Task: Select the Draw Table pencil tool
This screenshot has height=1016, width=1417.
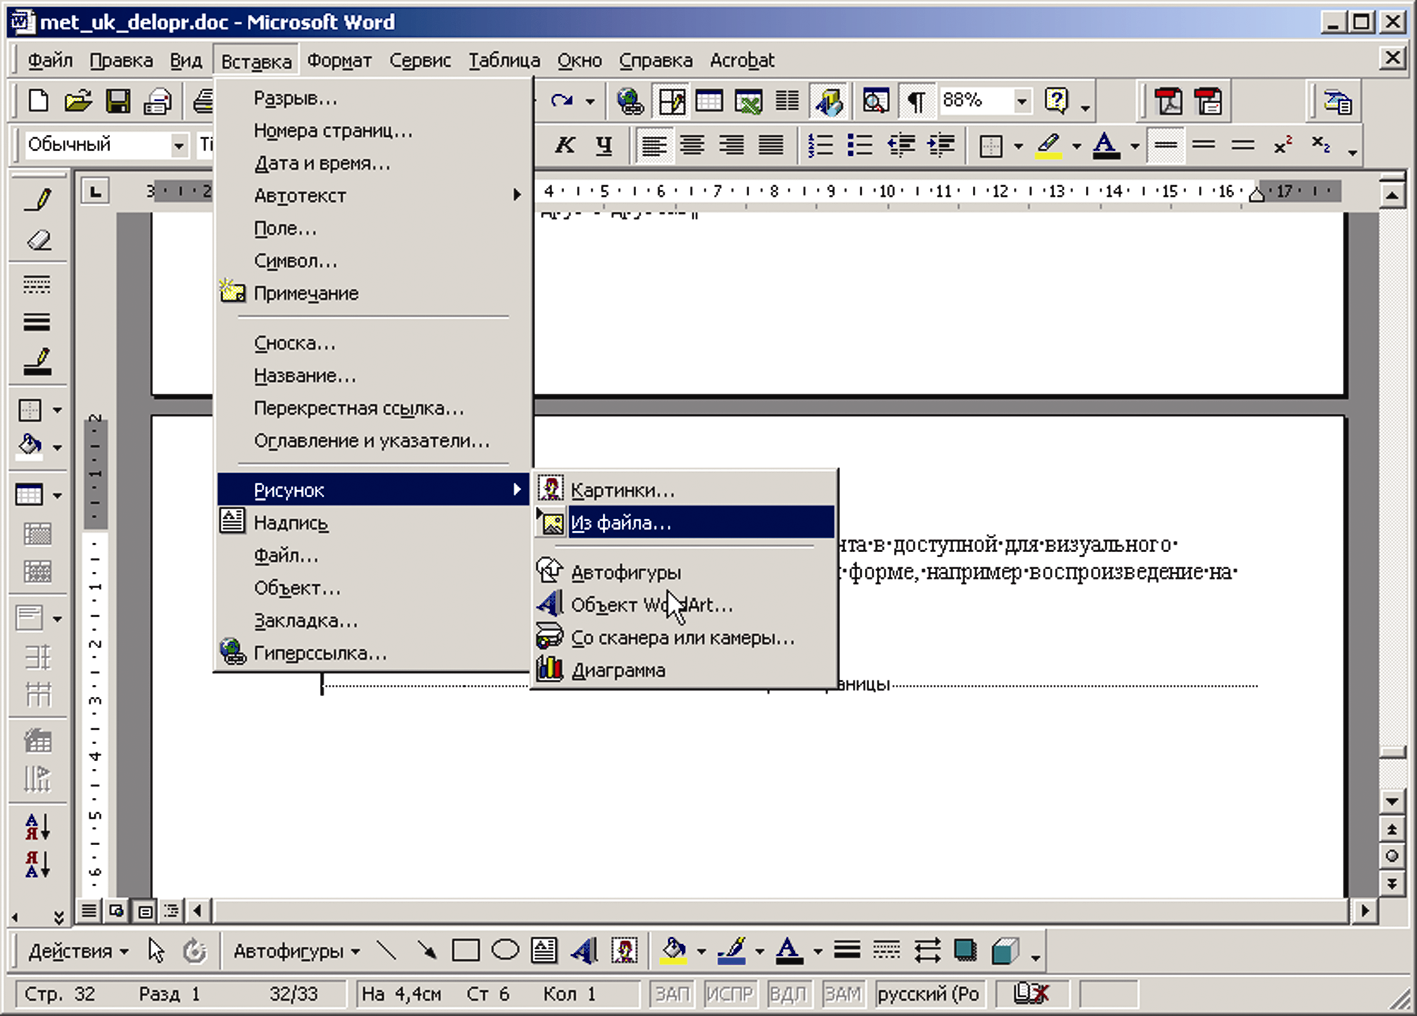Action: click(x=38, y=199)
